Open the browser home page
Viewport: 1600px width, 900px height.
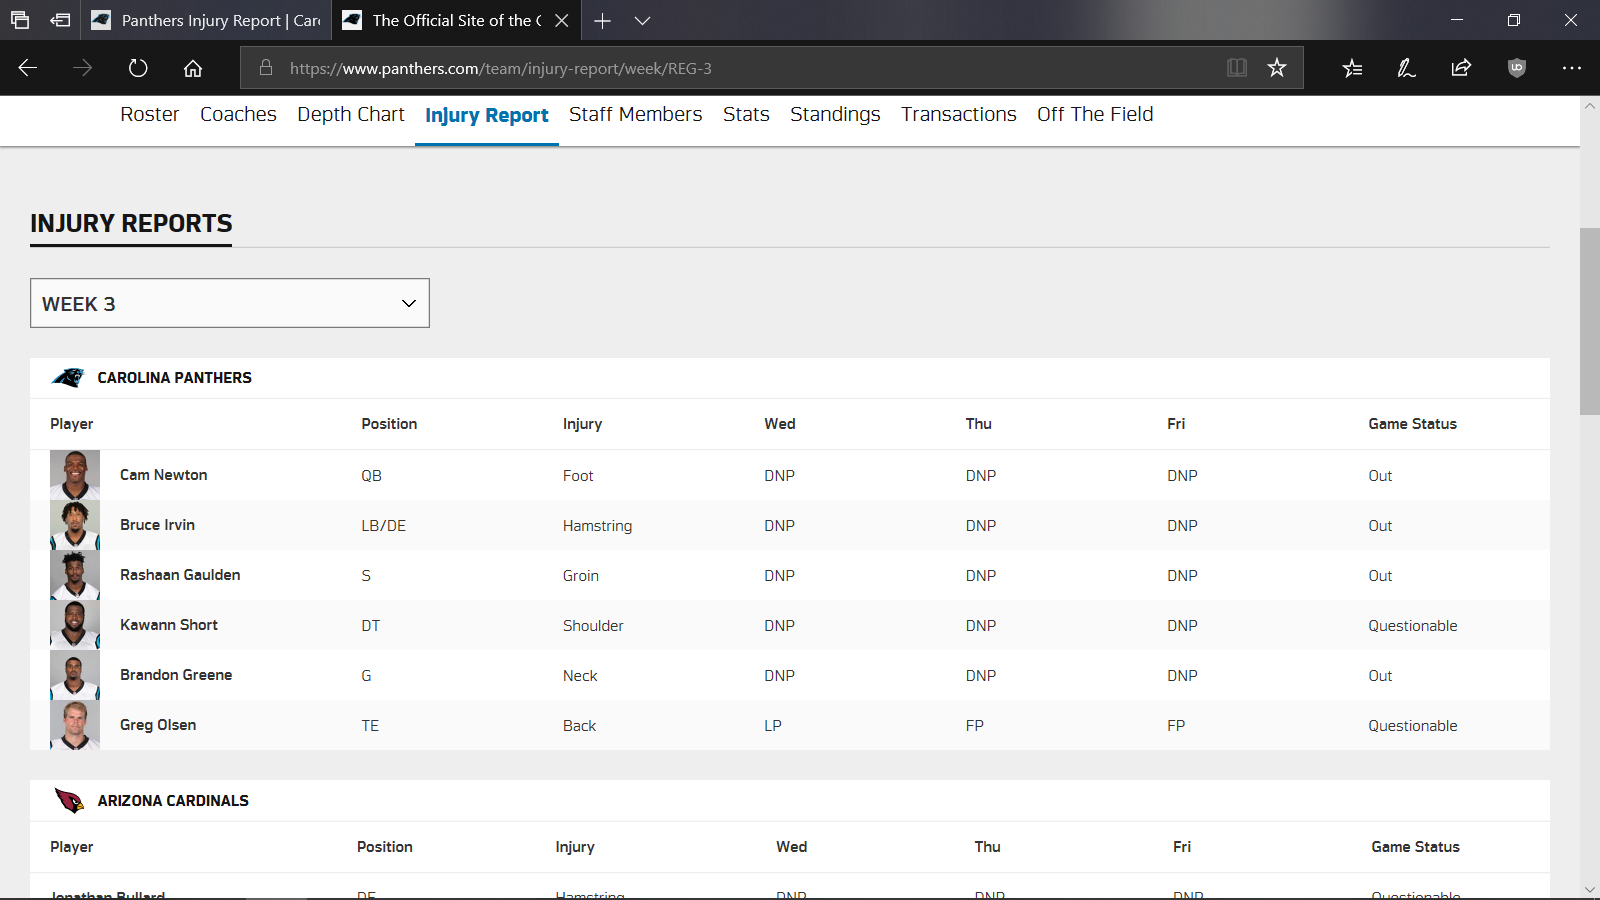coord(193,68)
